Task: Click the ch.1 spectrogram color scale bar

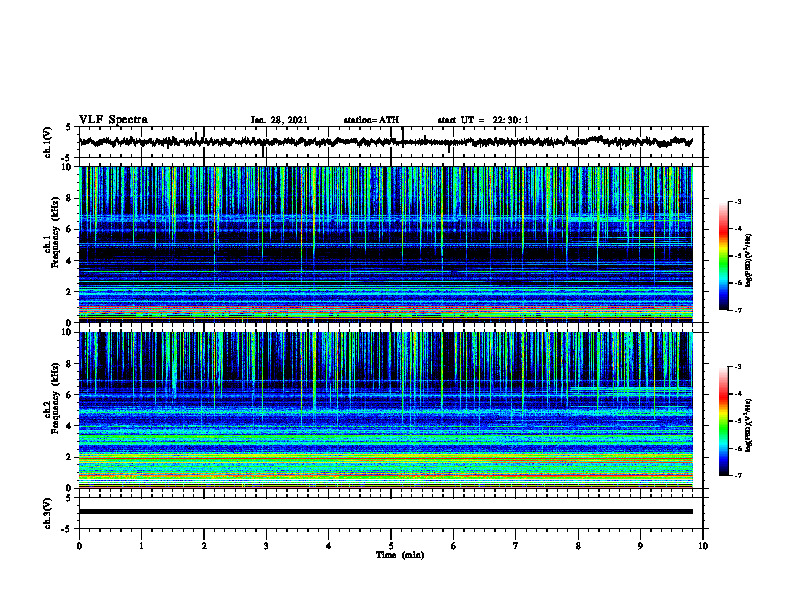Action: [724, 256]
